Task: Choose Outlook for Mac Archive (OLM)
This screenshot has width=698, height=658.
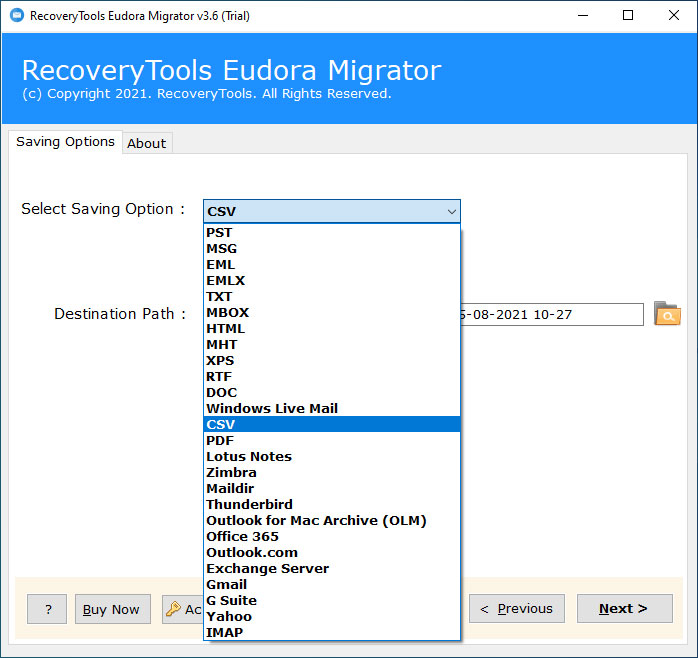Action: click(332, 520)
